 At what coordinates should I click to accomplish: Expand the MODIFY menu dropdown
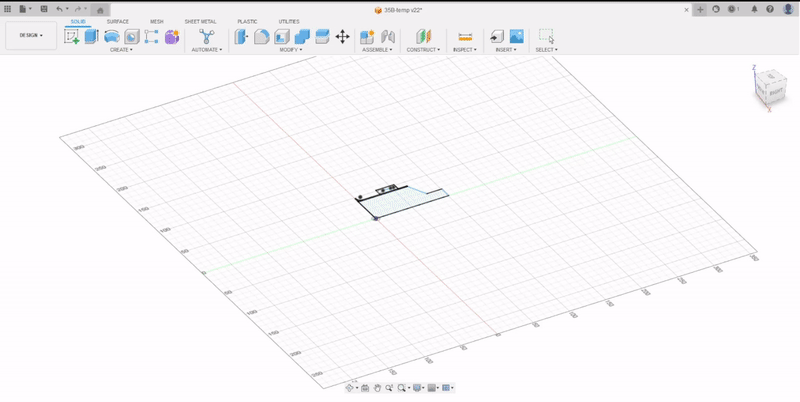click(290, 49)
